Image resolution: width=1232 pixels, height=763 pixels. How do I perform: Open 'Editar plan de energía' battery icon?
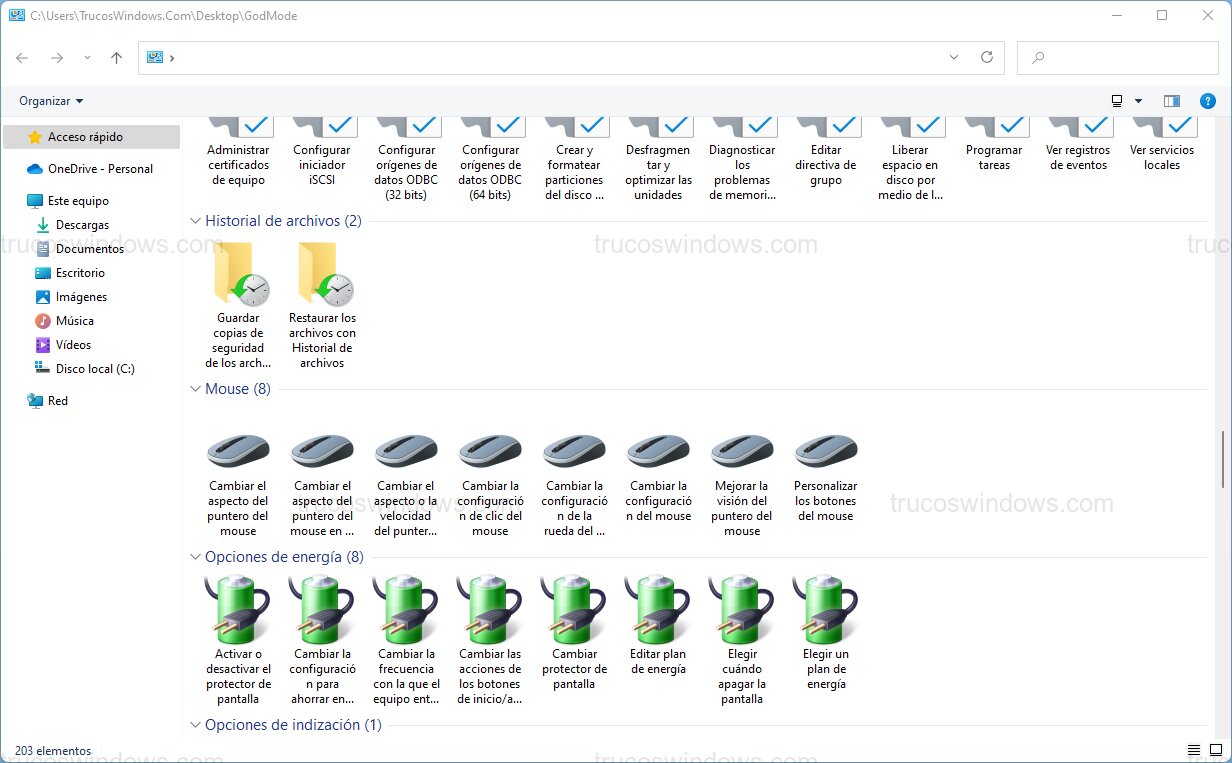coord(658,610)
